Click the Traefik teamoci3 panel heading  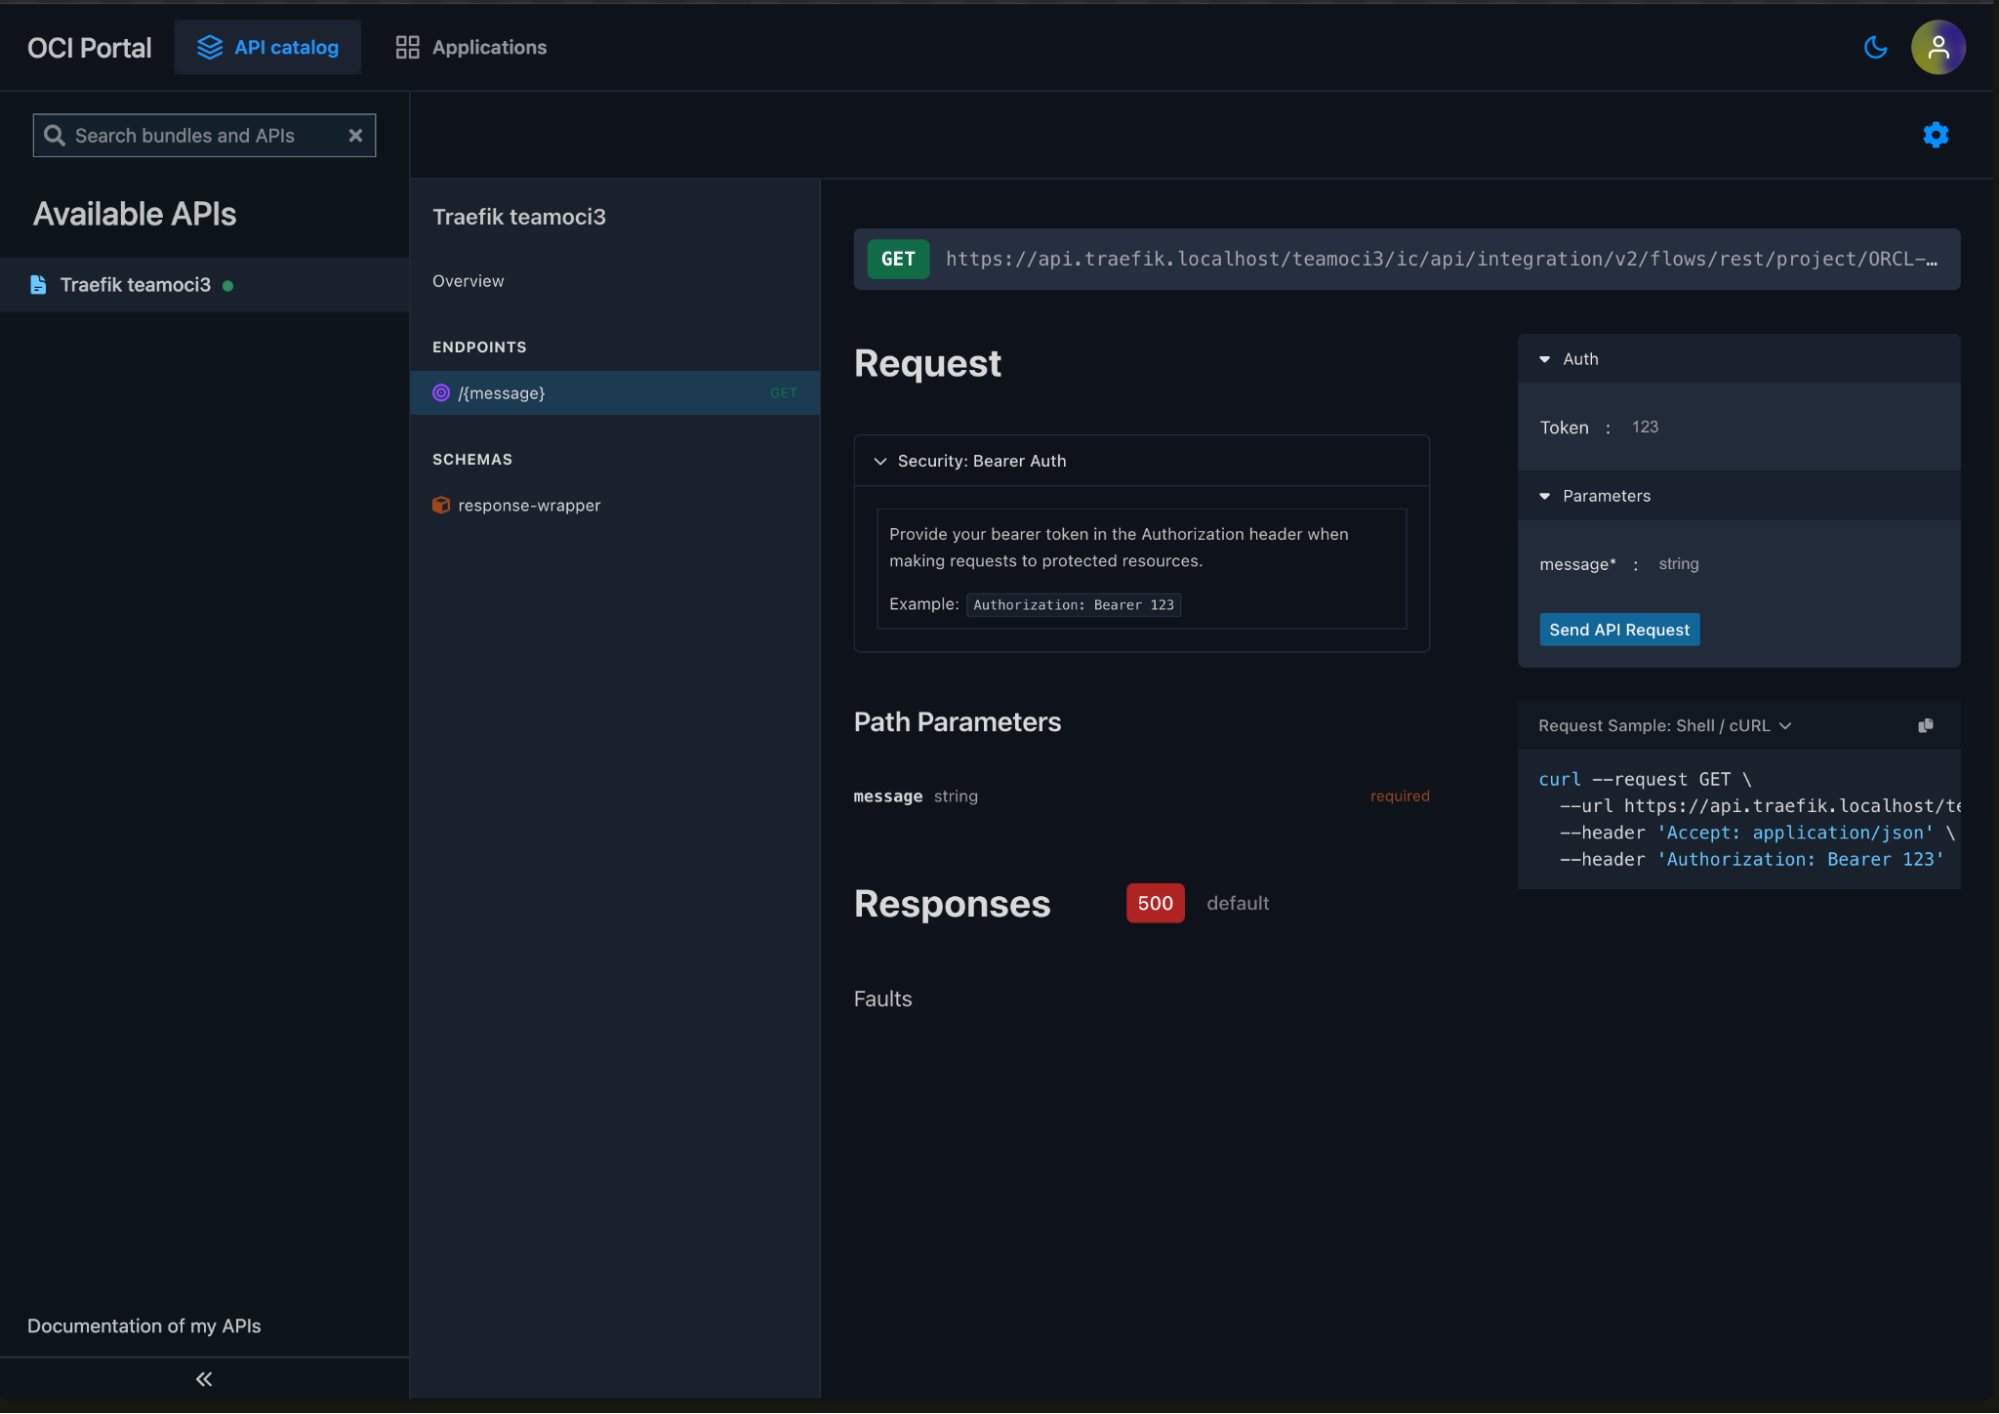click(x=519, y=217)
